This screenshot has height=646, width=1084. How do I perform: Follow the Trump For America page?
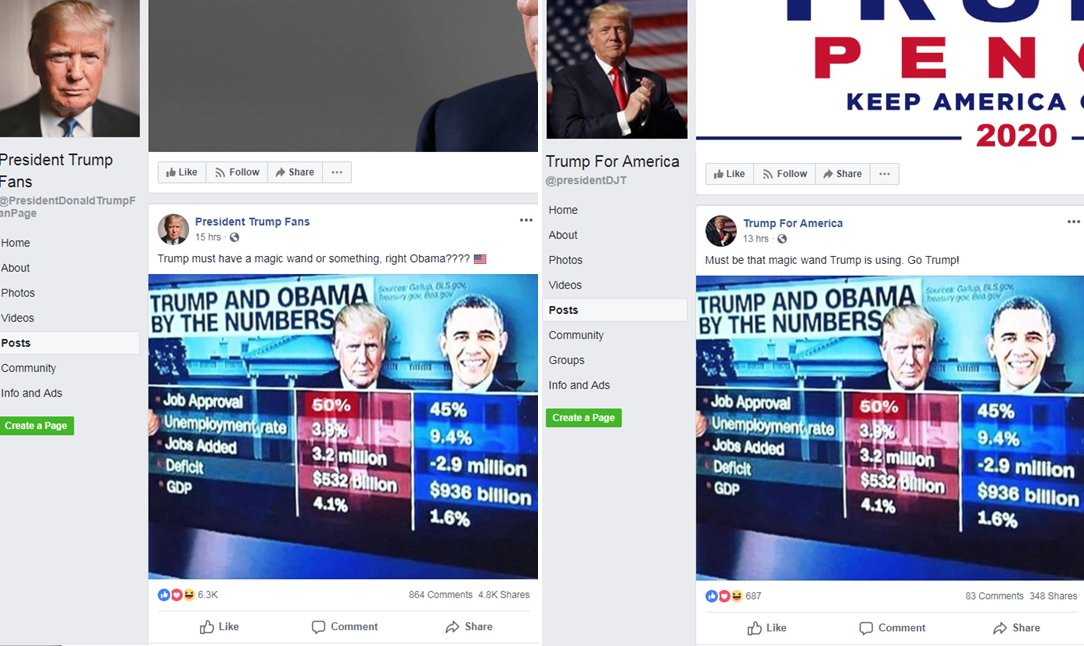(784, 174)
